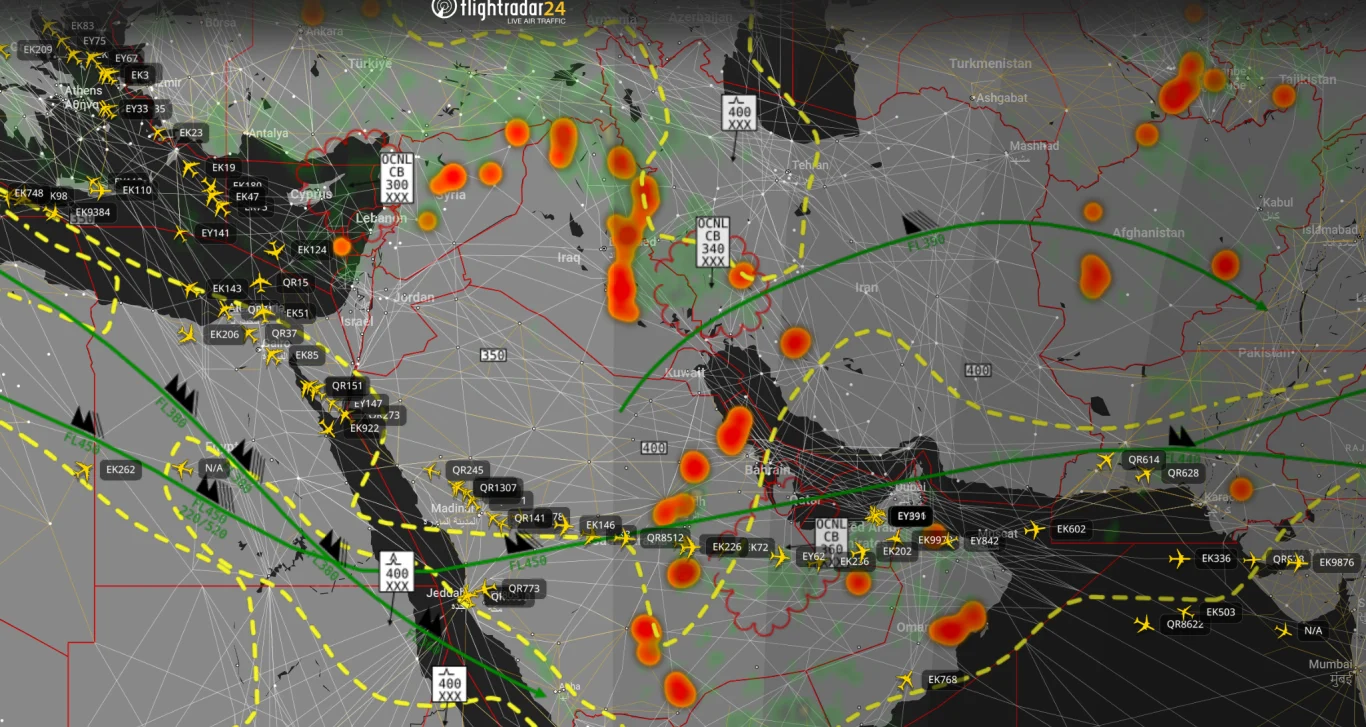Image resolution: width=1366 pixels, height=727 pixels.
Task: Click the EY75 flight label
Action: 95,41
